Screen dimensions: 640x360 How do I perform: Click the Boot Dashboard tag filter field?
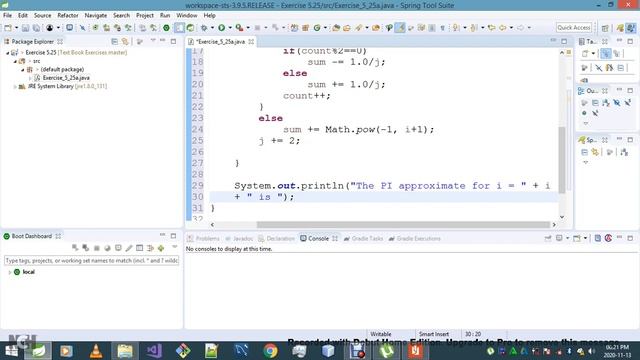coord(91,260)
